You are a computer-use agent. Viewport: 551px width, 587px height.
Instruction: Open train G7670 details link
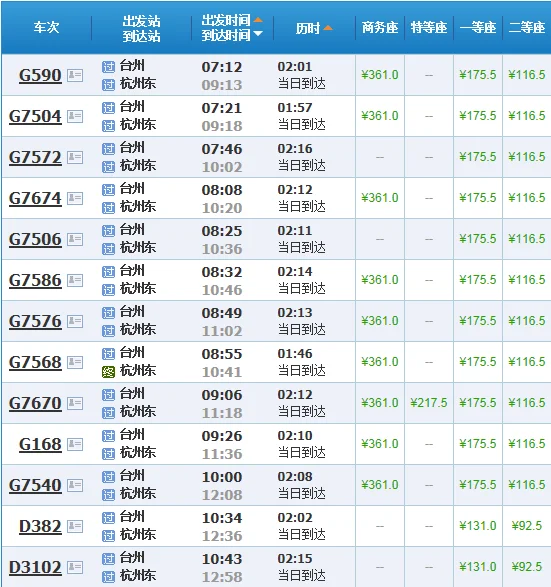click(x=35, y=403)
